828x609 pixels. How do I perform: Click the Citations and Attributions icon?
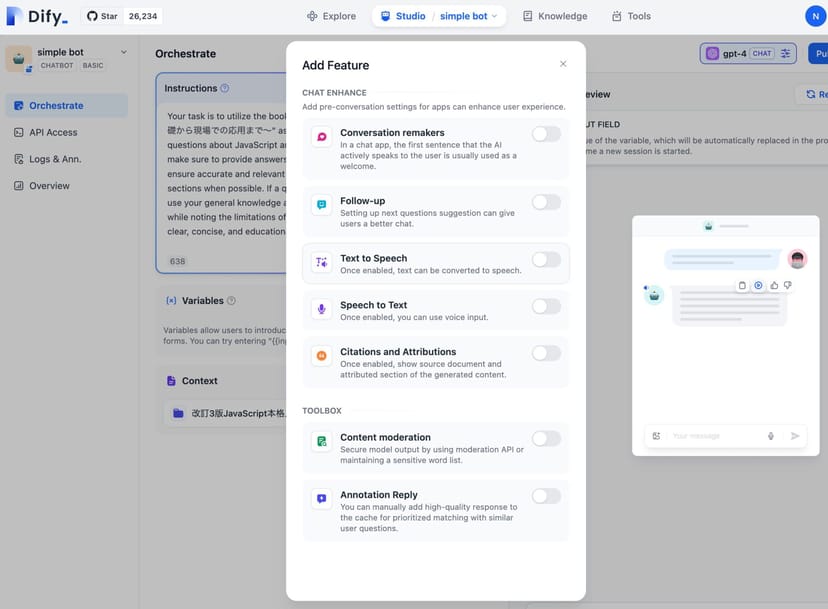point(322,356)
